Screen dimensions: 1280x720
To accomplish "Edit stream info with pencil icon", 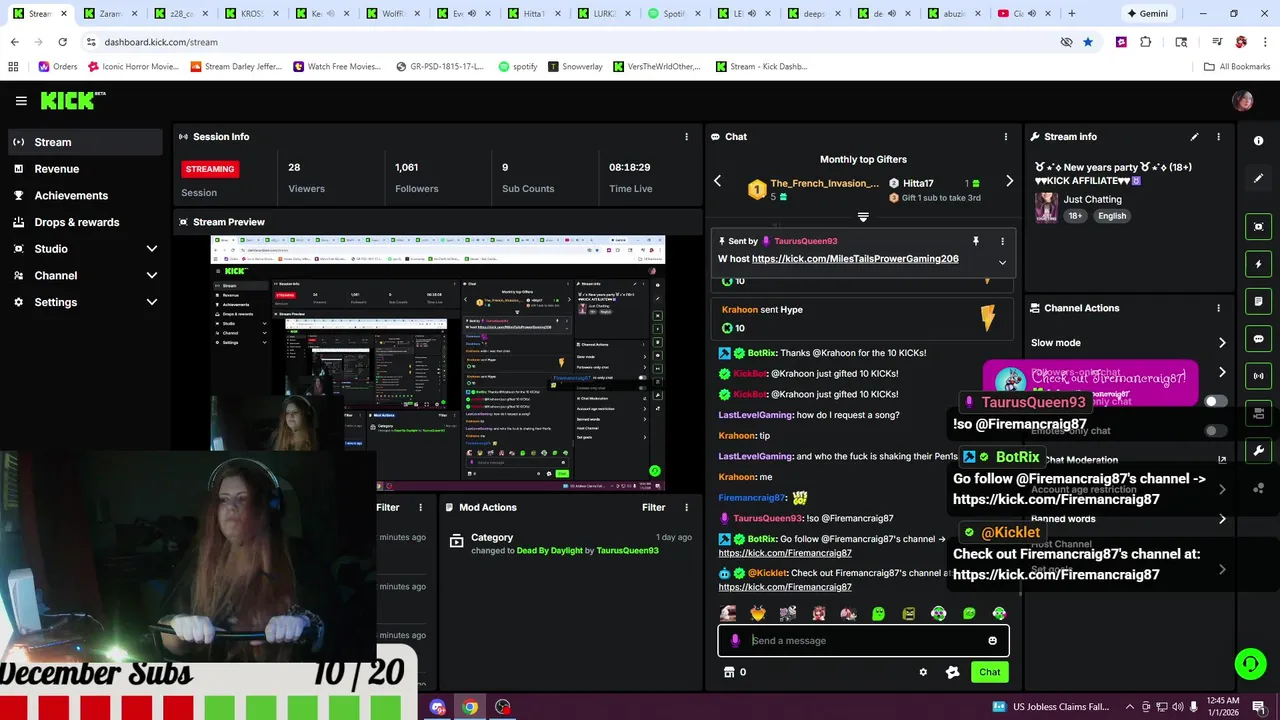I will [x=1194, y=137].
